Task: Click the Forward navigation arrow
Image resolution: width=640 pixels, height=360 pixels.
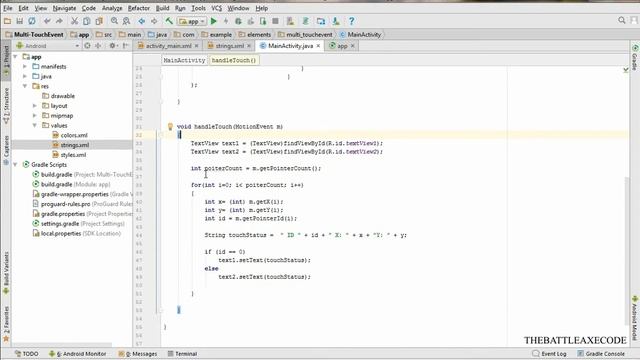Action: tap(154, 21)
